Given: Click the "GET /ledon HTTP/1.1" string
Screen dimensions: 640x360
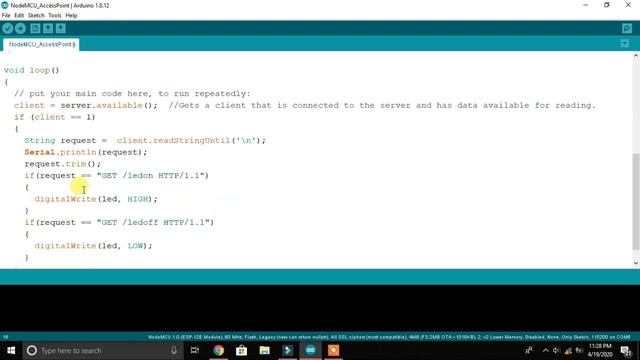Looking at the screenshot, I should coord(150,176).
